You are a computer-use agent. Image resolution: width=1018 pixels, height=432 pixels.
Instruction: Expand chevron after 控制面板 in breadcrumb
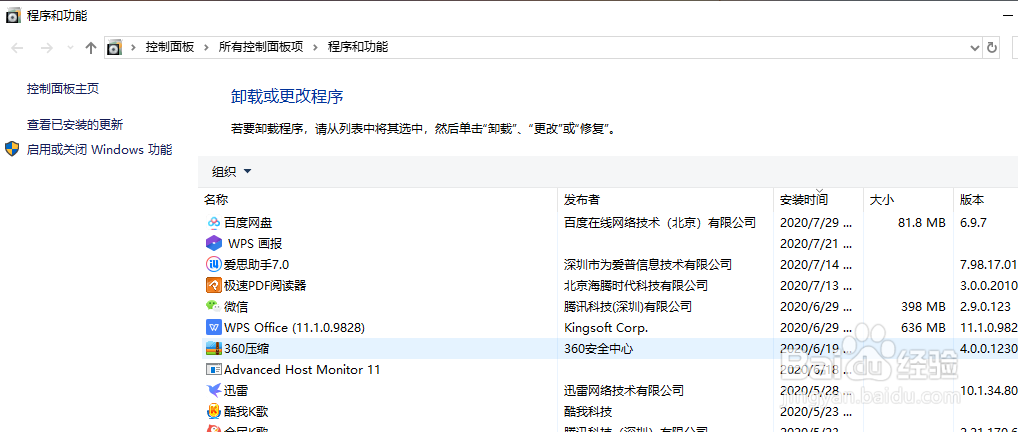206,47
